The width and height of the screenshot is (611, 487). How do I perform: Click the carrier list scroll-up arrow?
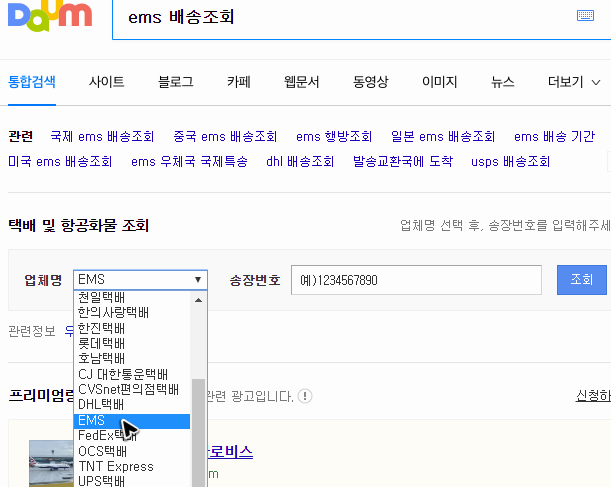click(x=198, y=300)
